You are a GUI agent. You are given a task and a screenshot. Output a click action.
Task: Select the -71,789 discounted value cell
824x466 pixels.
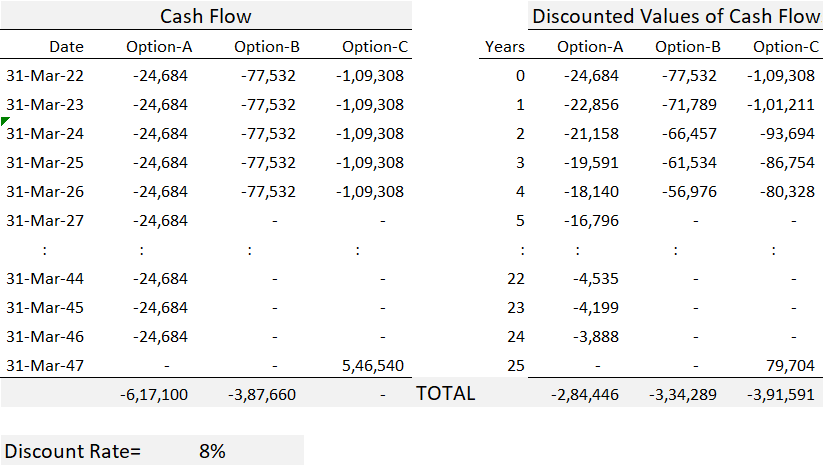click(x=689, y=105)
